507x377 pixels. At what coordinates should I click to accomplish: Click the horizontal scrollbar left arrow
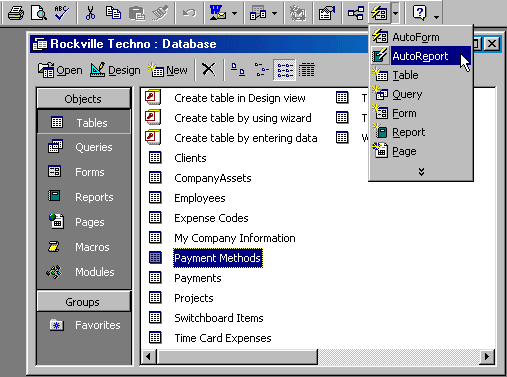(149, 357)
